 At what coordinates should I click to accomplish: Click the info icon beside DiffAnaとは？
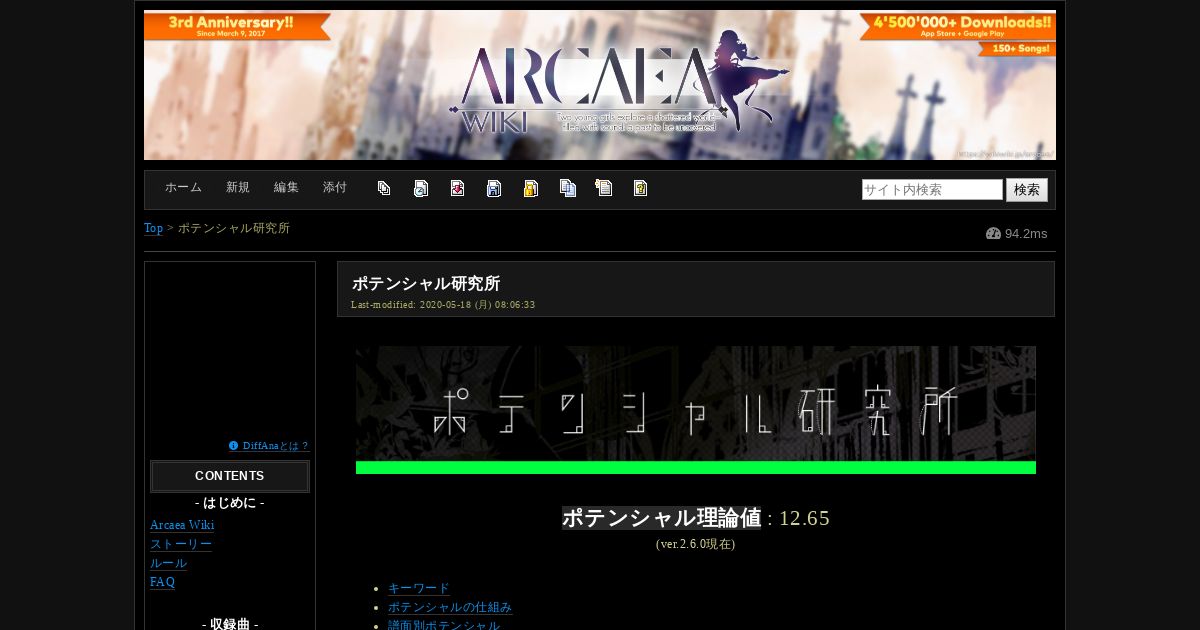[x=233, y=446]
